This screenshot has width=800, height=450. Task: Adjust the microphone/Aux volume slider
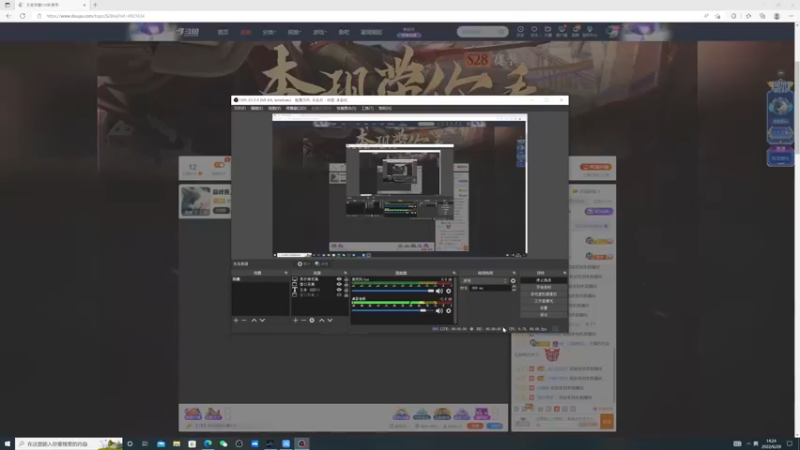click(x=393, y=291)
